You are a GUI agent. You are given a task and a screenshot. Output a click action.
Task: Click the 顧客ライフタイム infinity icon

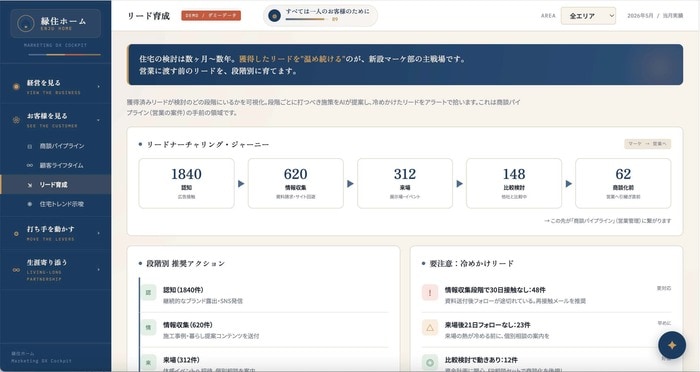(x=29, y=165)
